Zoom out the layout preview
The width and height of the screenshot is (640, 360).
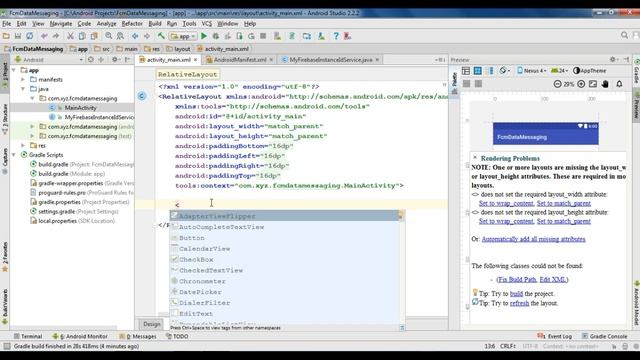click(x=557, y=84)
